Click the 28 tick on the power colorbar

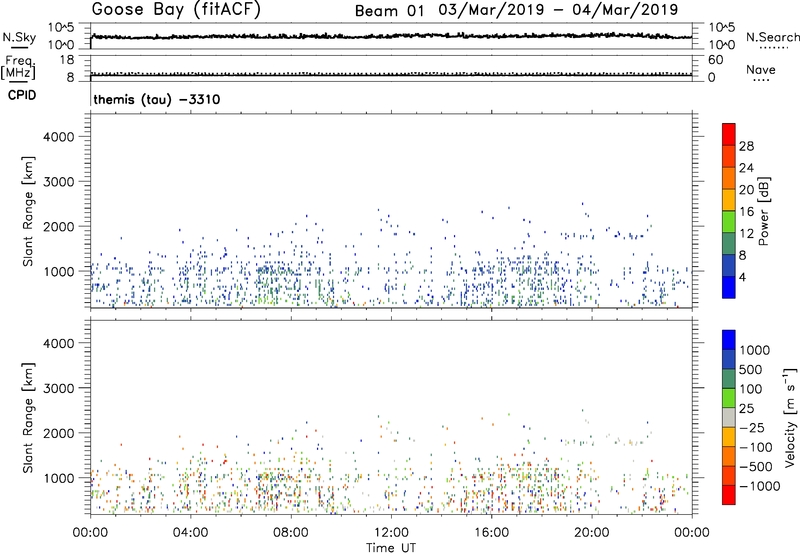pyautogui.click(x=746, y=146)
